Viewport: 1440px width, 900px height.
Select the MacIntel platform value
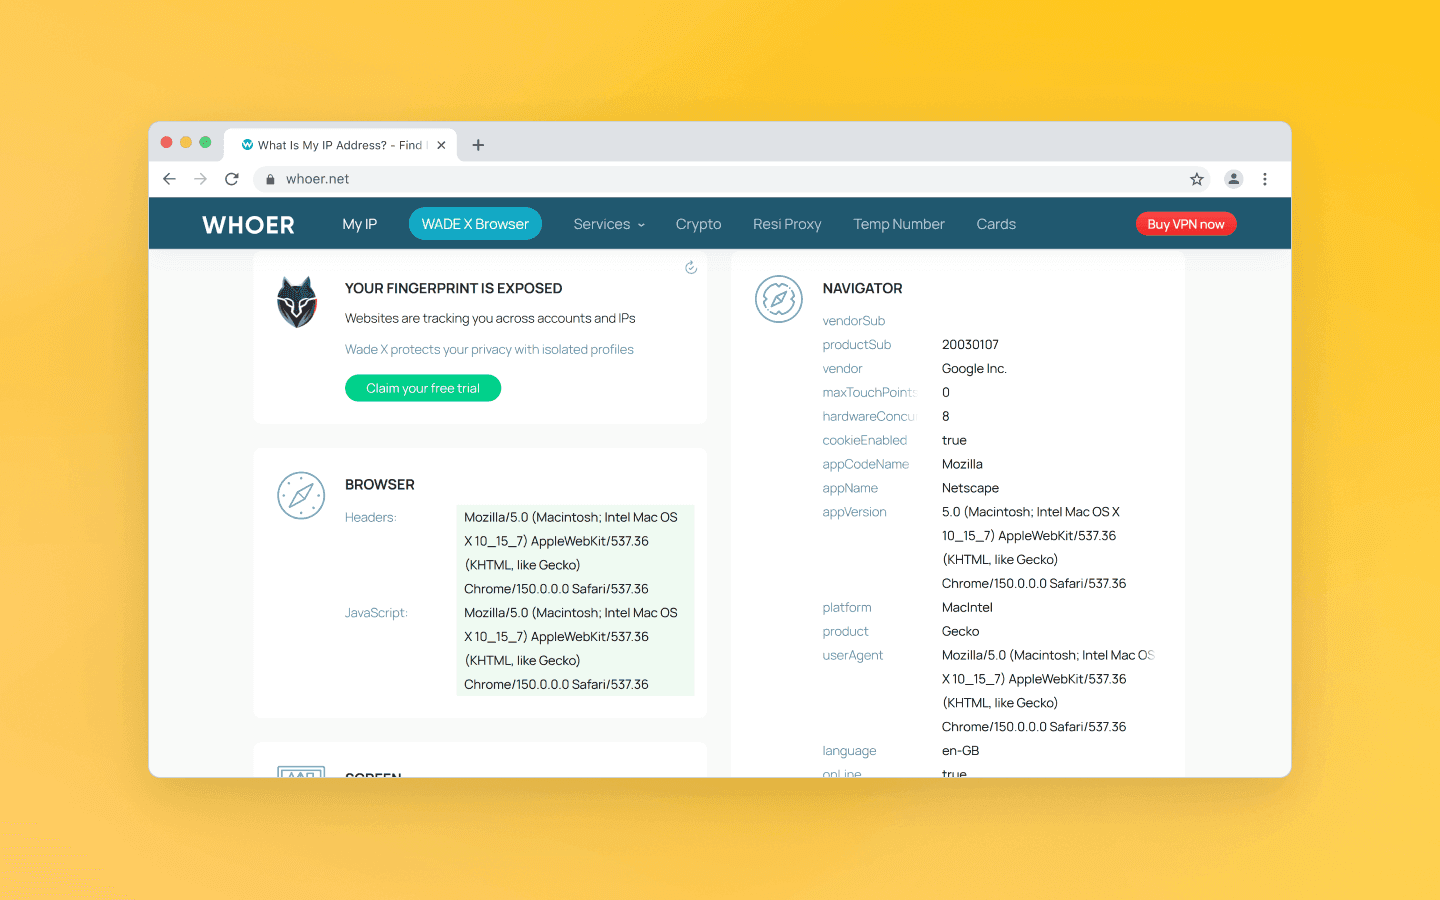(x=967, y=608)
